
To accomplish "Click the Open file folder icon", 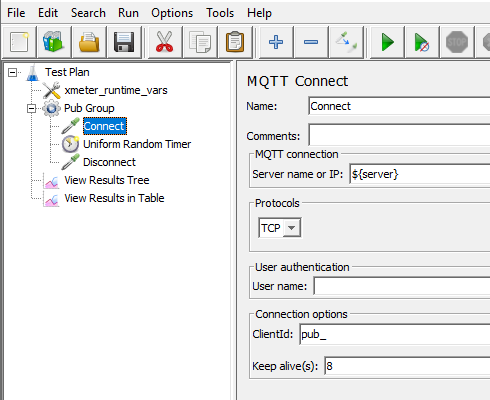I will [89, 42].
